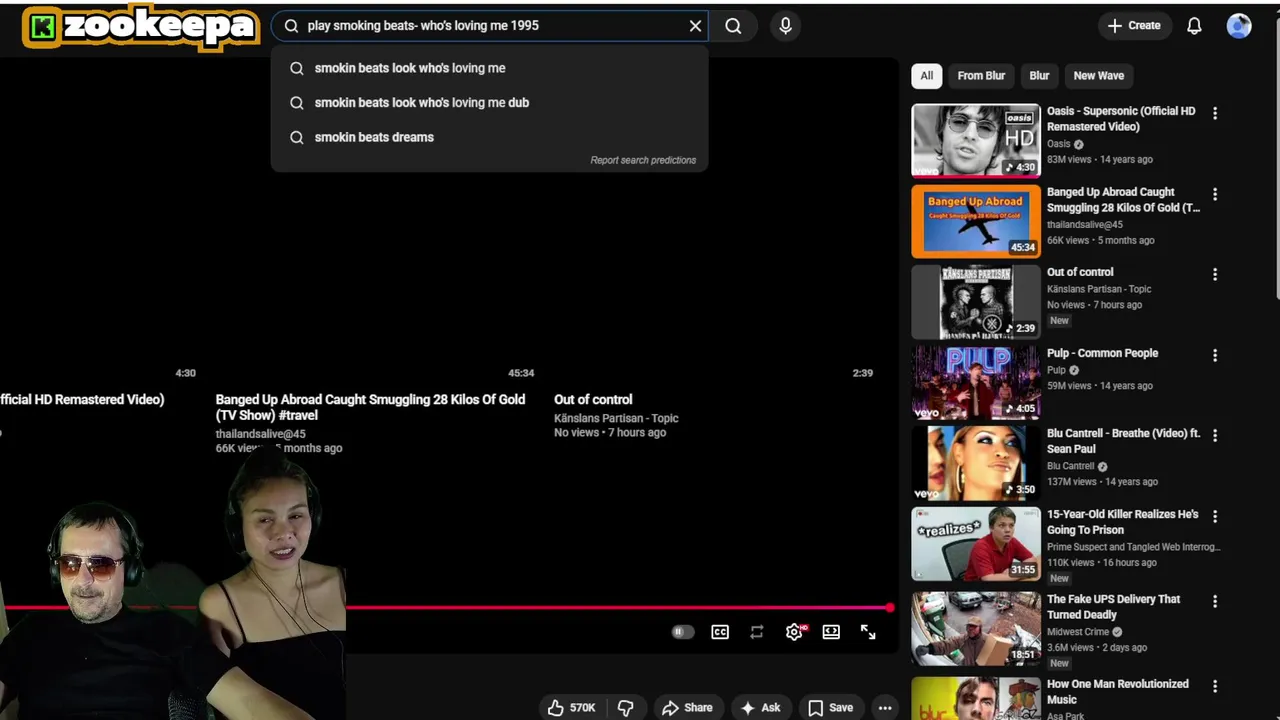The height and width of the screenshot is (720, 1280).
Task: Open more options for Out of control
Action: click(x=1215, y=274)
